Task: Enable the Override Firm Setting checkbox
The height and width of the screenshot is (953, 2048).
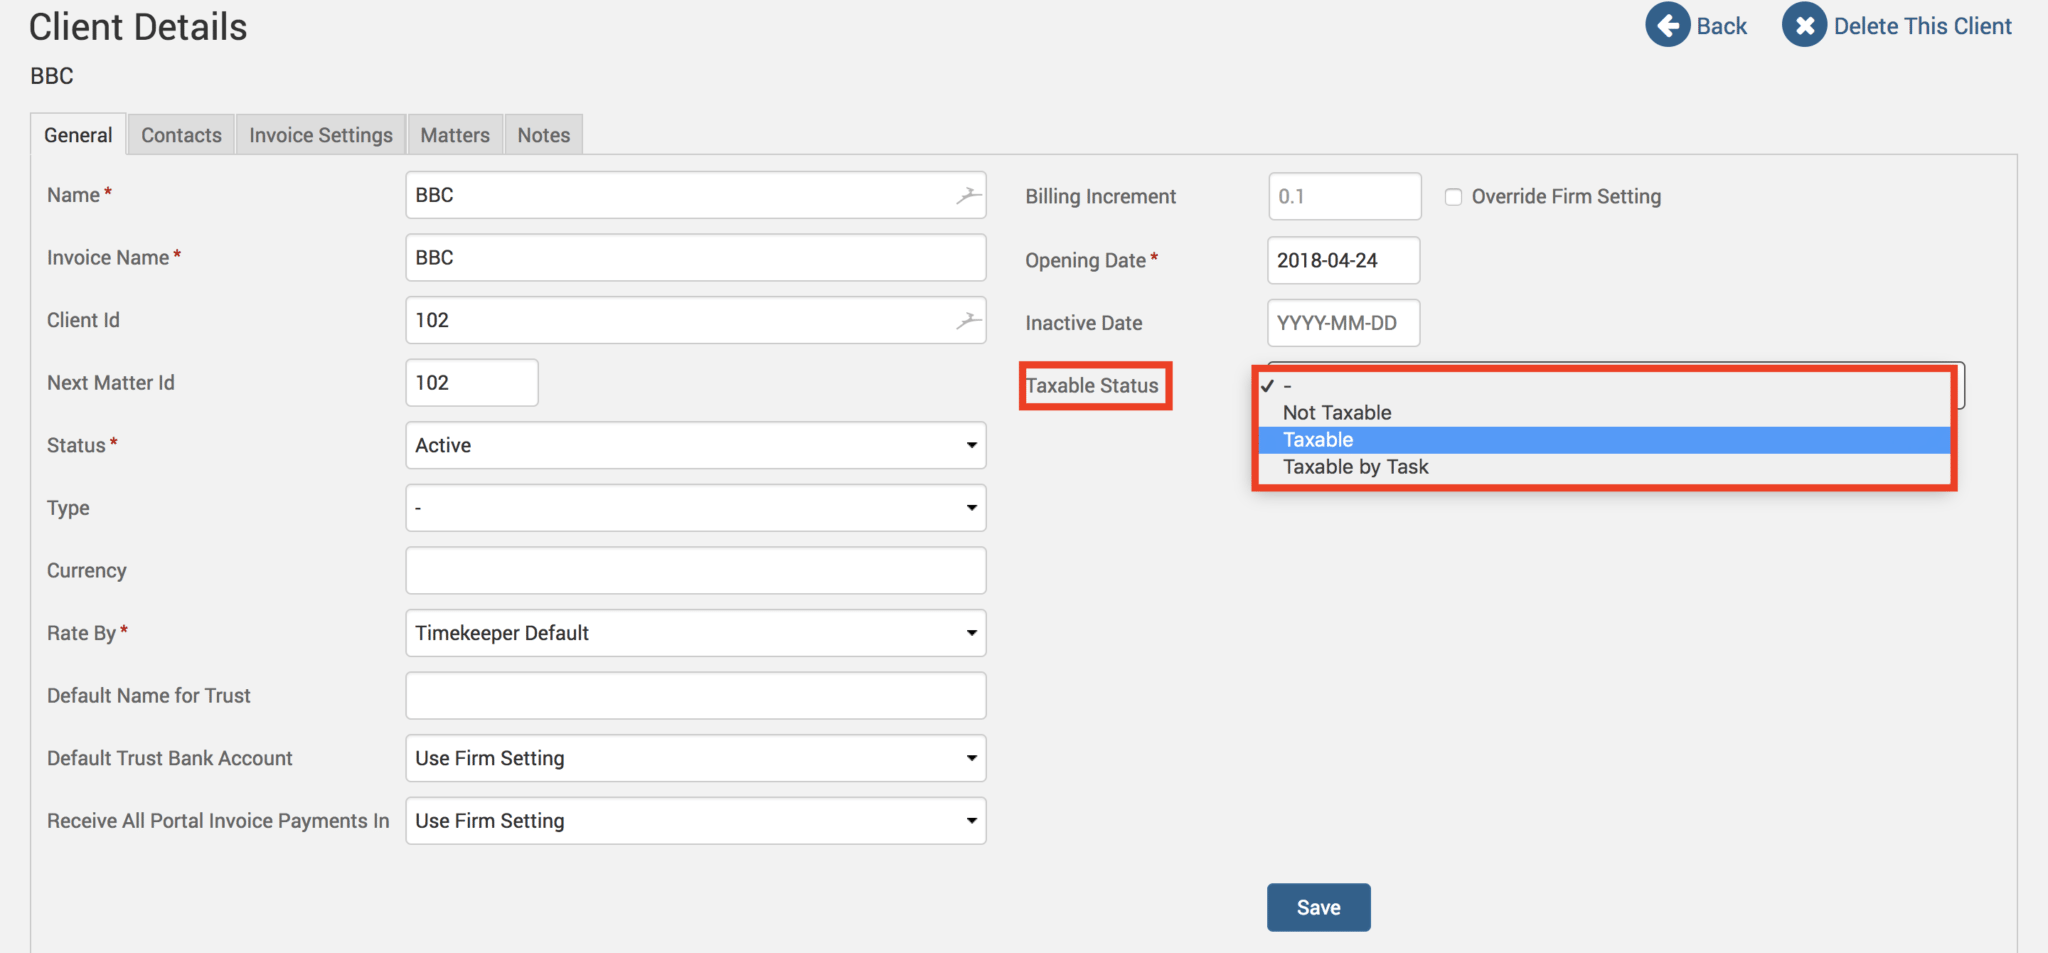Action: click(1453, 197)
